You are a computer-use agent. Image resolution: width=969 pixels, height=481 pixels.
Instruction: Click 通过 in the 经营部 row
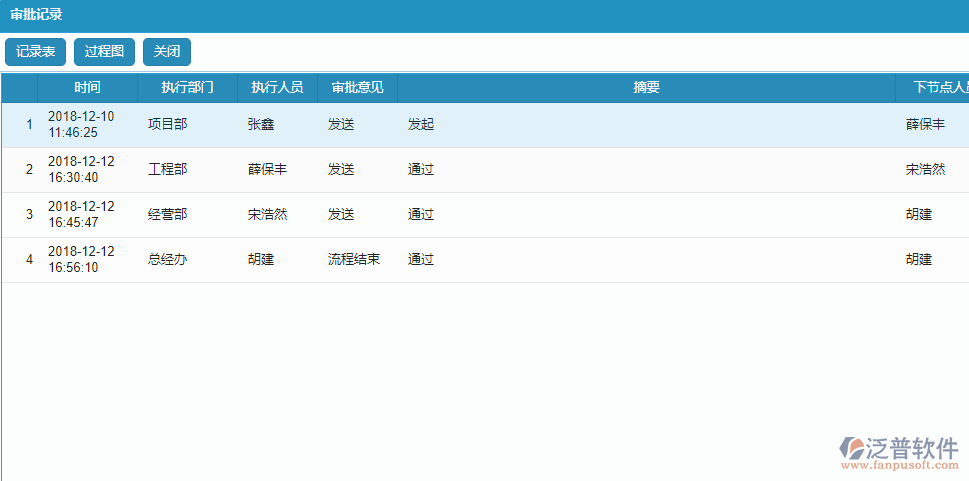[x=421, y=215]
